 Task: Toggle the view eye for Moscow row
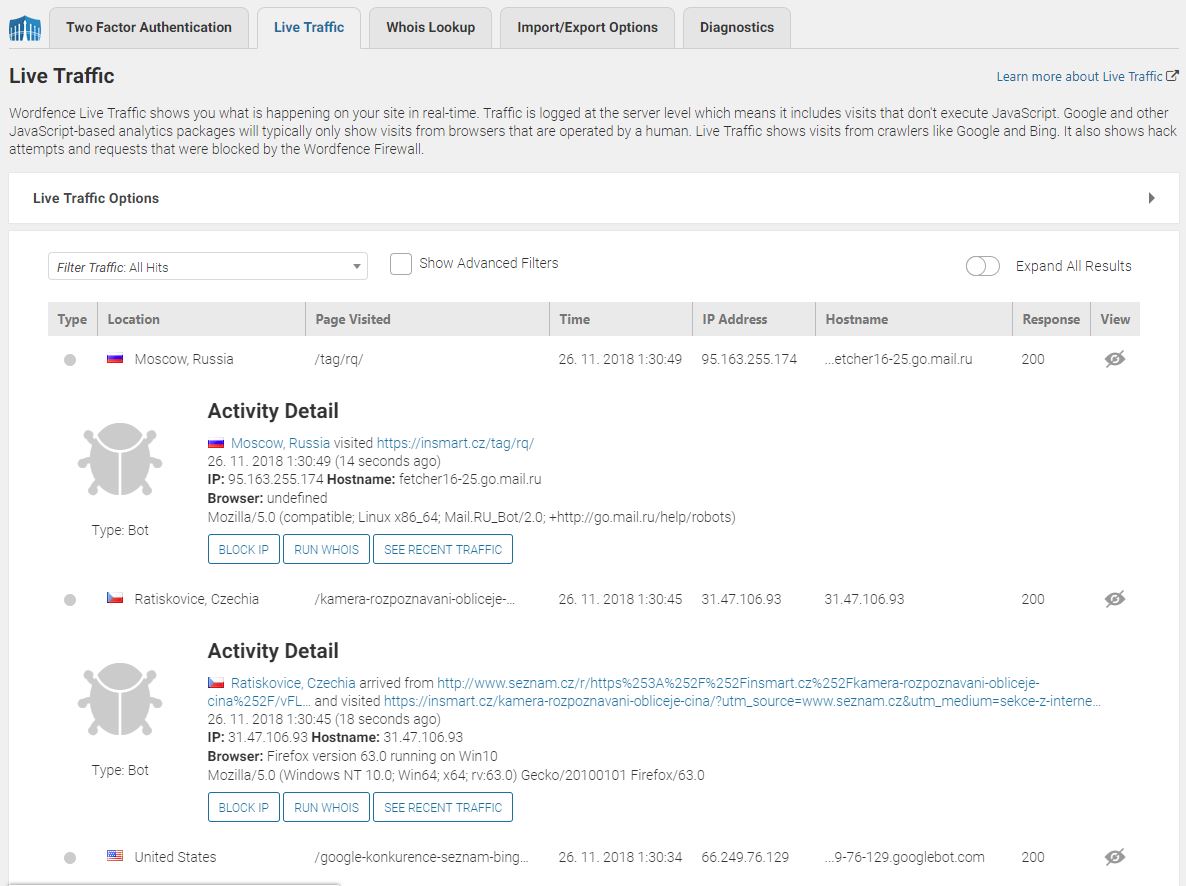point(1115,359)
